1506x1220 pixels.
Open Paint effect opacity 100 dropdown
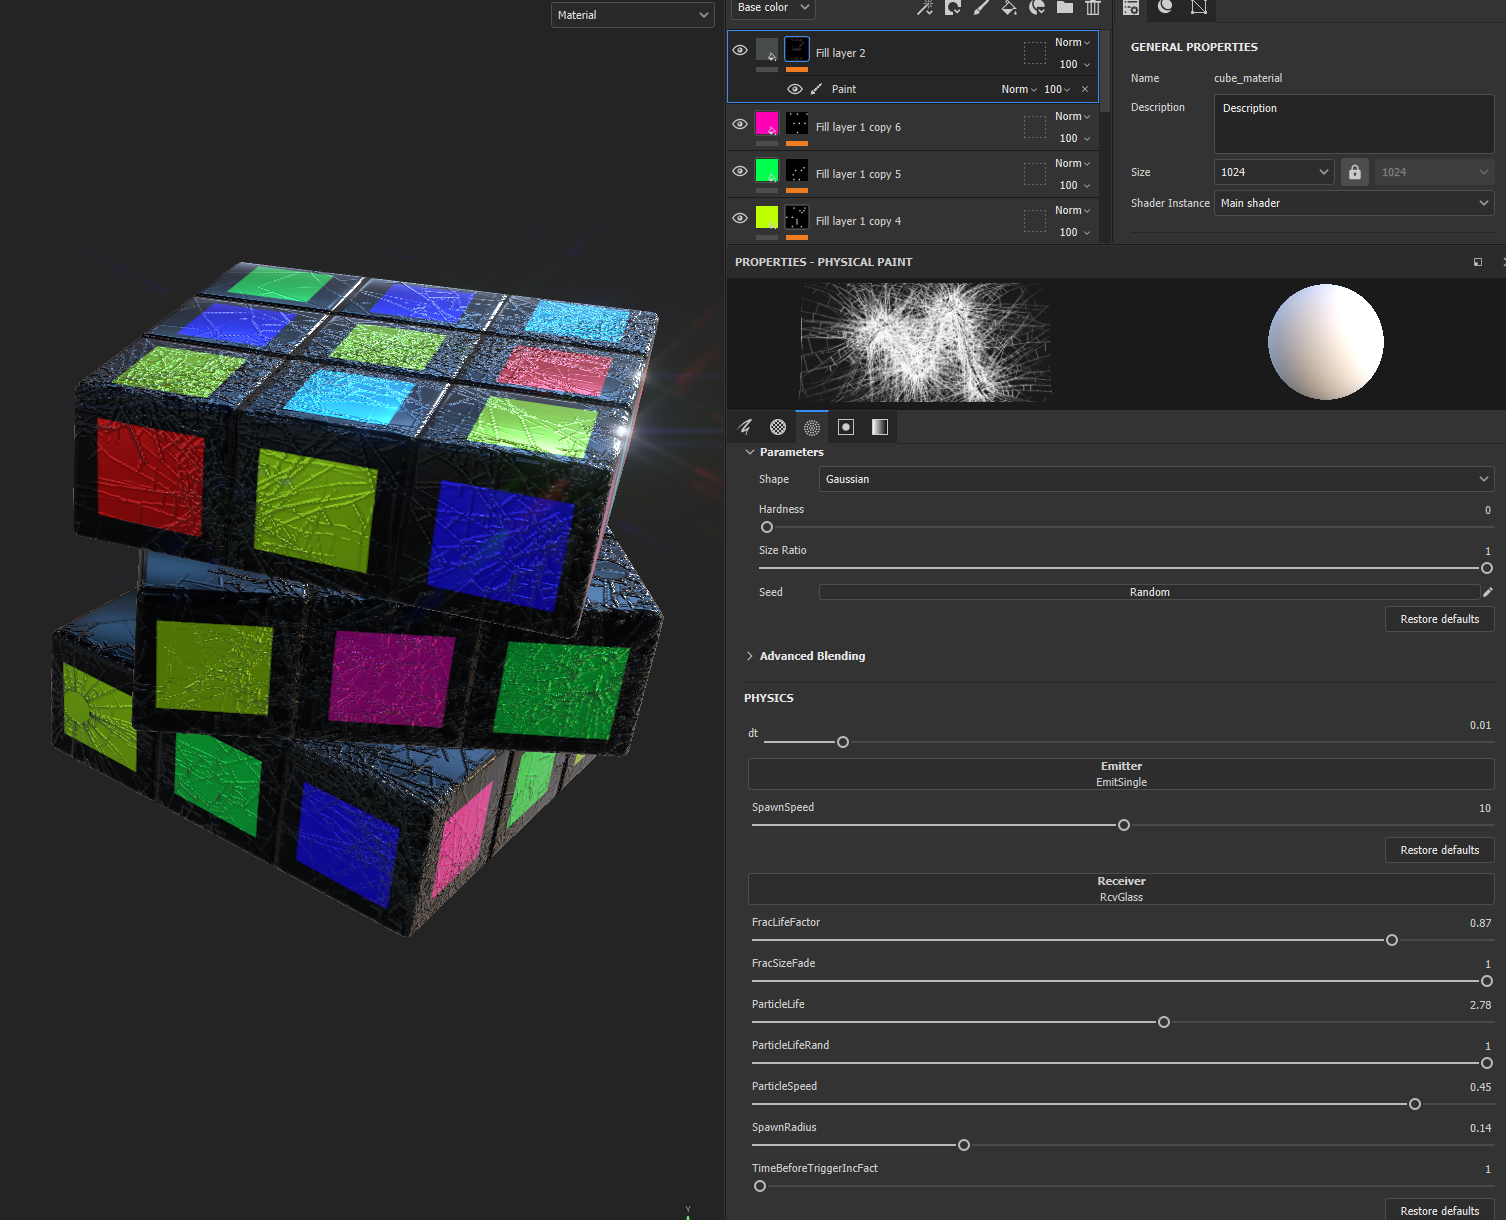coord(1057,89)
